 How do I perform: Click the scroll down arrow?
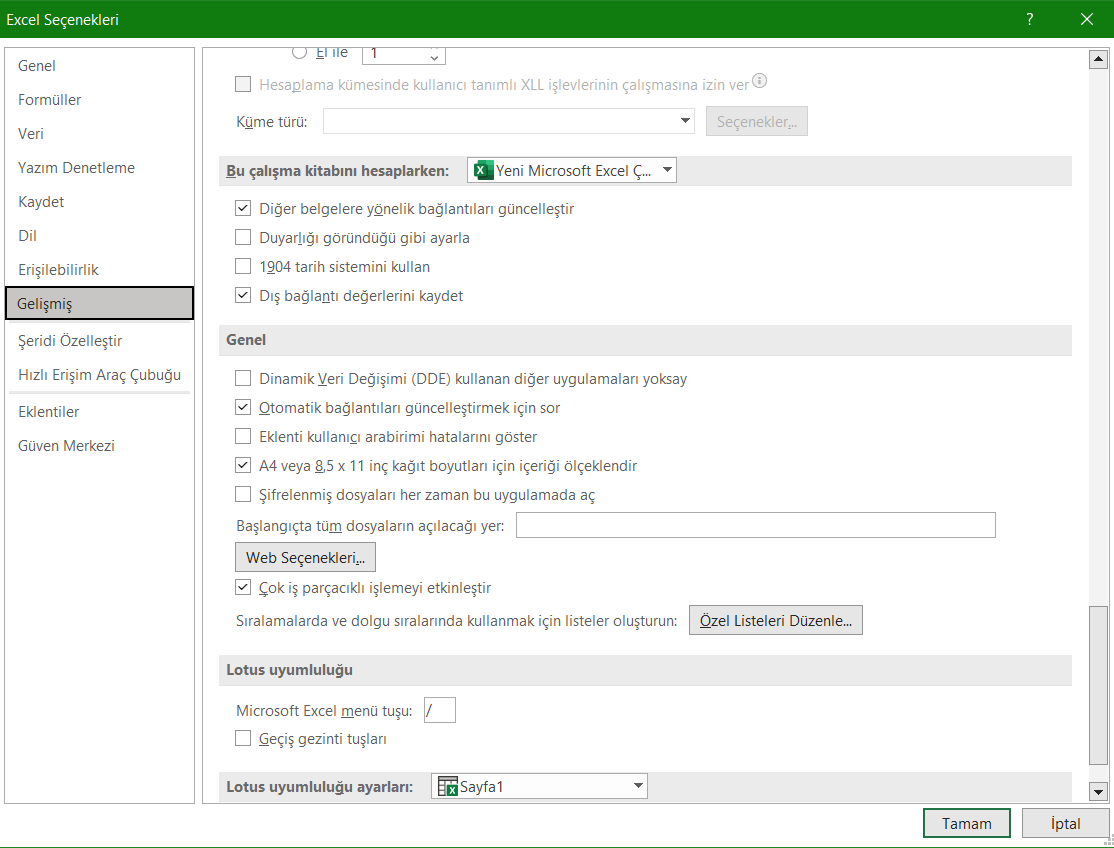(x=1098, y=791)
